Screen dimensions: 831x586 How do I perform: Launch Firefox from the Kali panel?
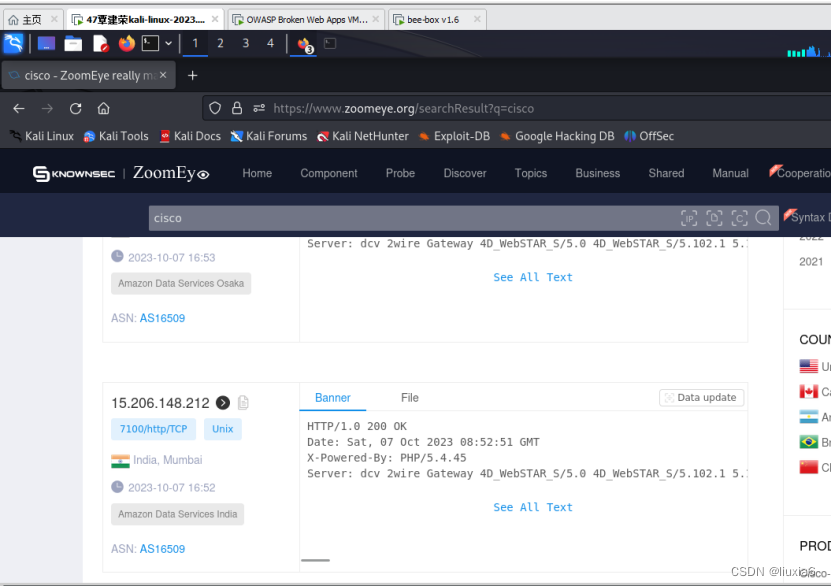click(x=127, y=43)
